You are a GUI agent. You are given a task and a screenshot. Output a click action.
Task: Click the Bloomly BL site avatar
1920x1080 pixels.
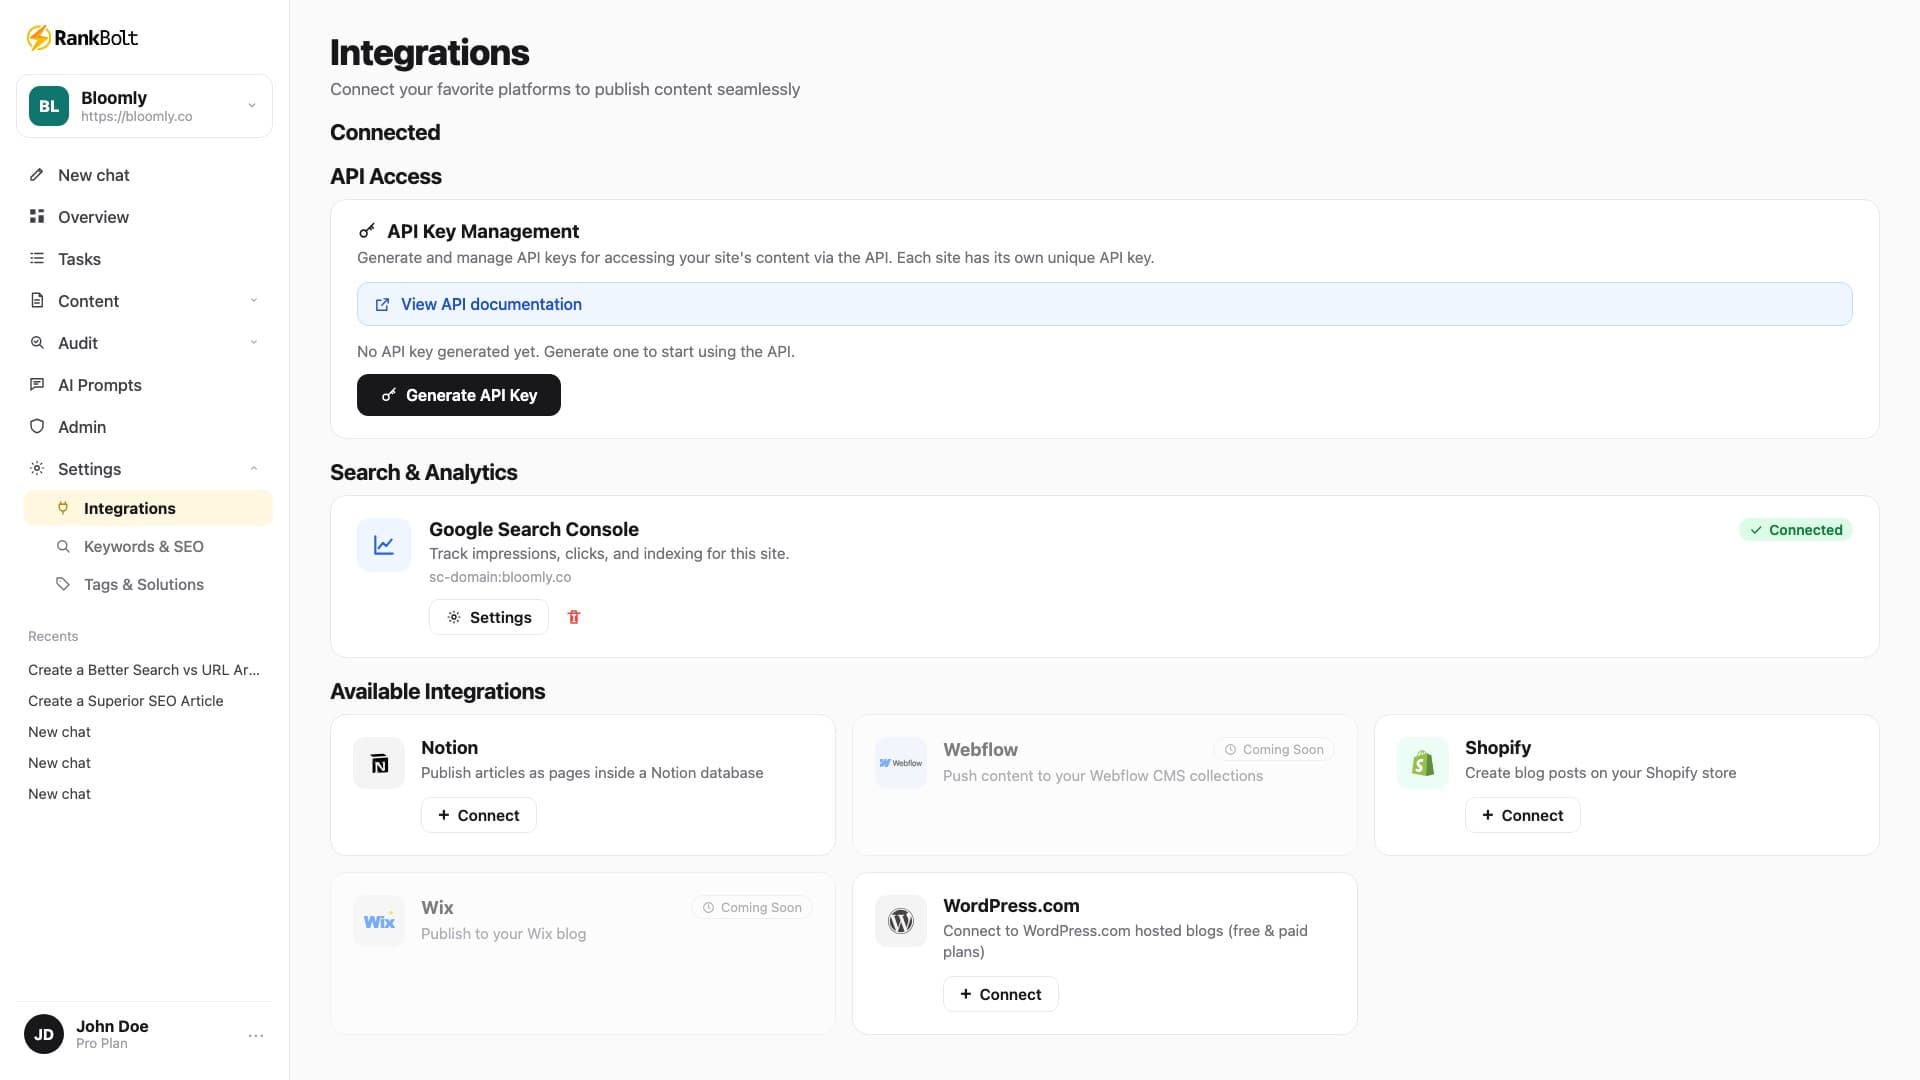[49, 106]
